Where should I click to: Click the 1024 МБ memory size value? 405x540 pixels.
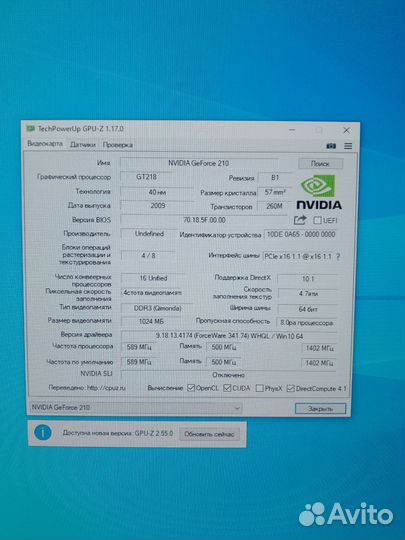point(151,321)
